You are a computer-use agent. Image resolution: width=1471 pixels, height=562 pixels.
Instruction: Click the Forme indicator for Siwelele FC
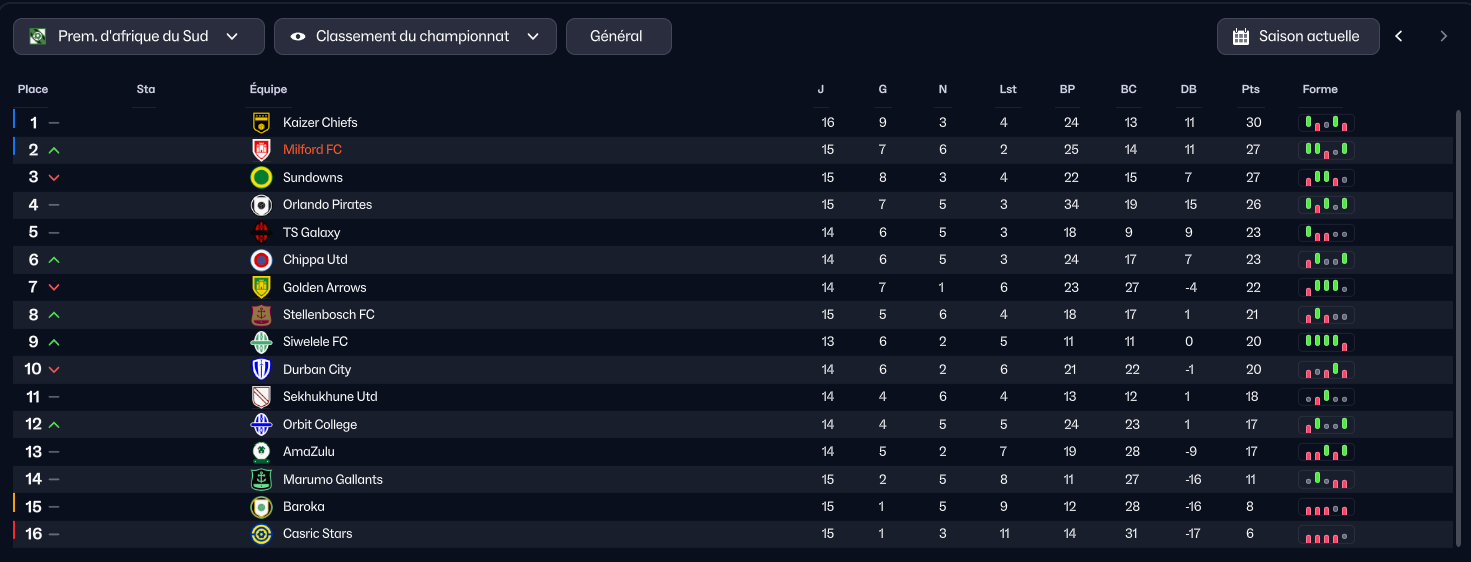(x=1326, y=342)
